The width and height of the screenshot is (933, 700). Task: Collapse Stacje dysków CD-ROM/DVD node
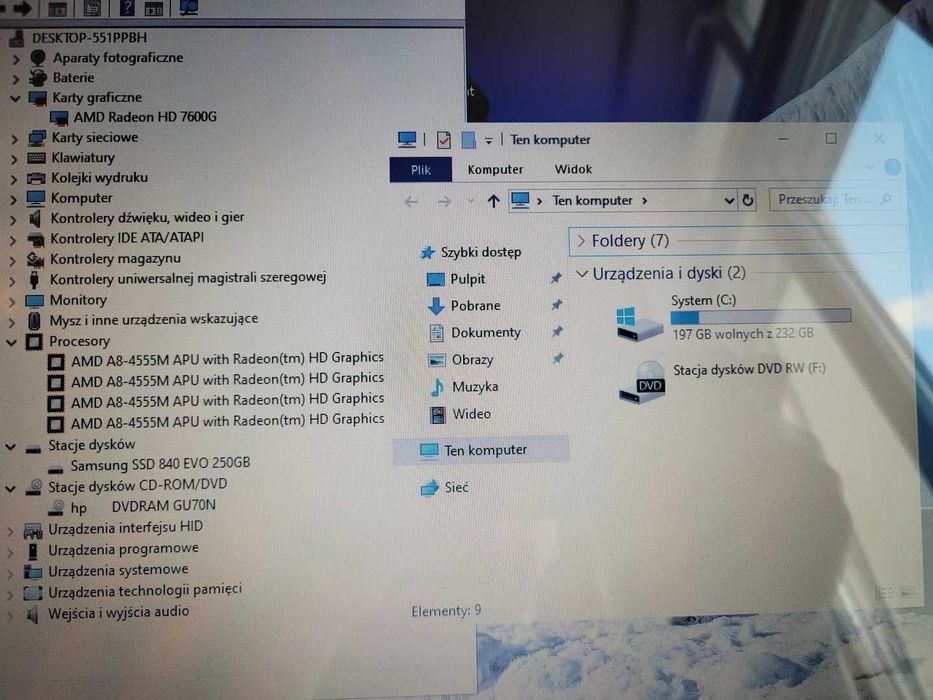pos(10,489)
